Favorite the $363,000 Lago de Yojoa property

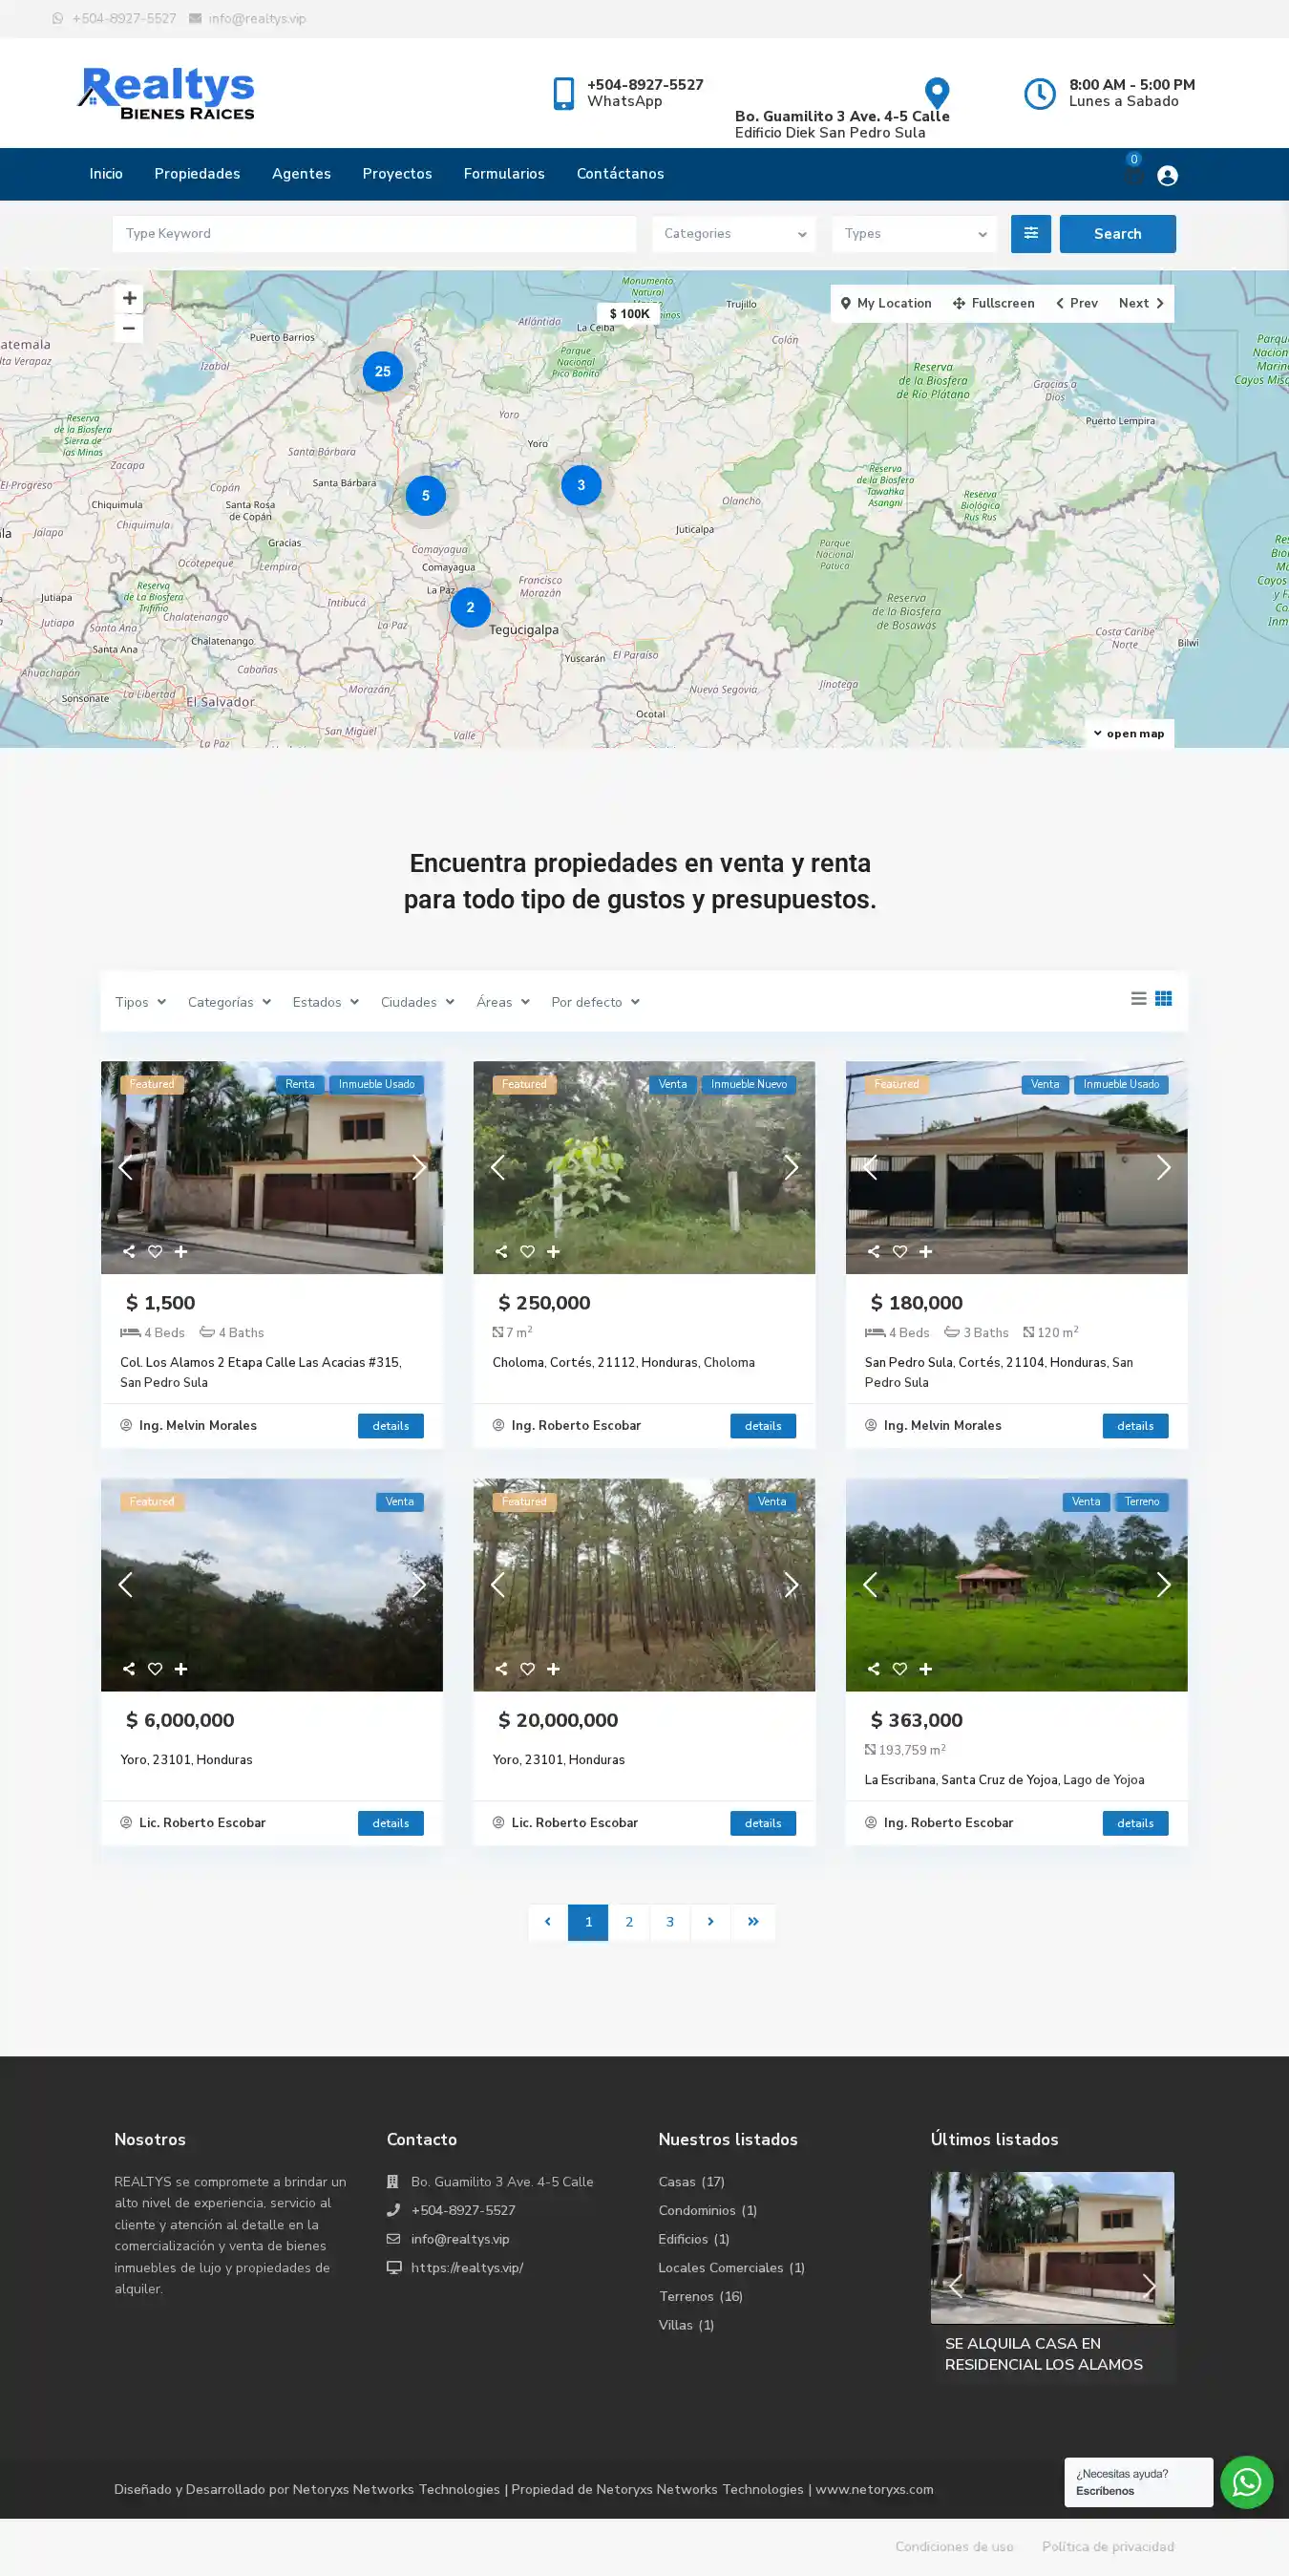point(899,1668)
